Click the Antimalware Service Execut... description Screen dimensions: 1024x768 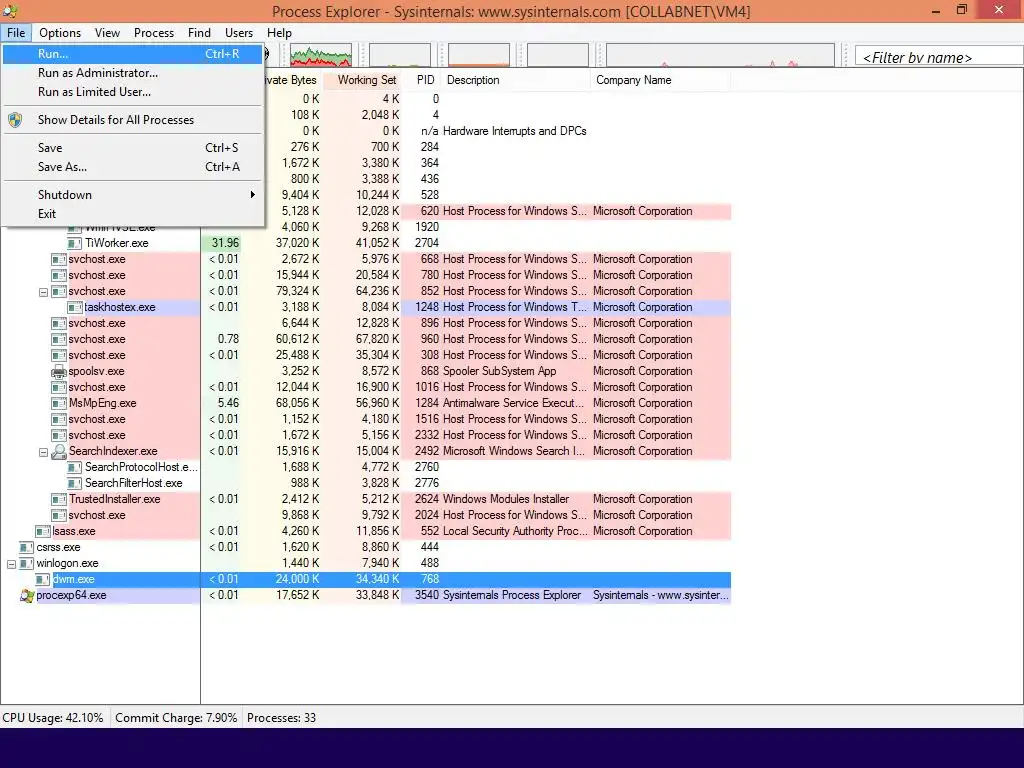(513, 403)
